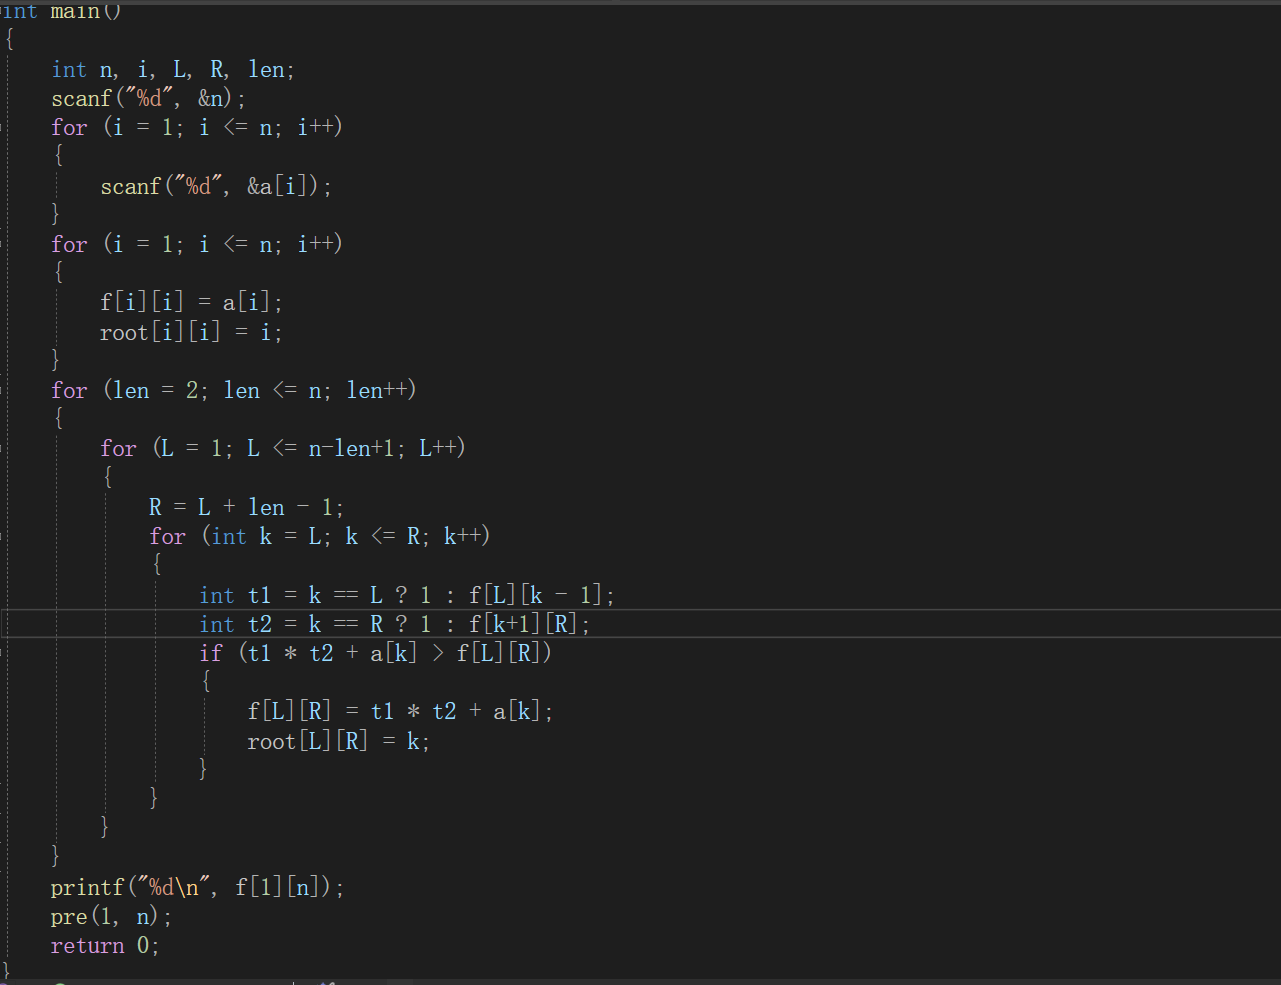Click the if condition comparing f[L][R]

click(x=375, y=653)
